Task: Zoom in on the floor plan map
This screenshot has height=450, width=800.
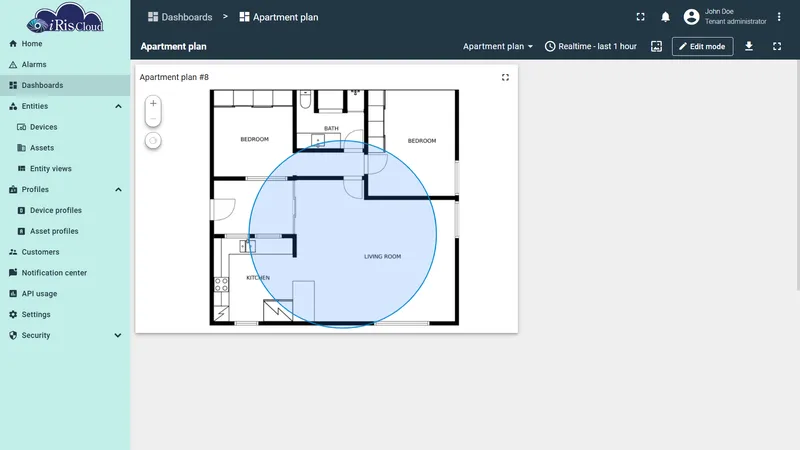Action: point(153,104)
